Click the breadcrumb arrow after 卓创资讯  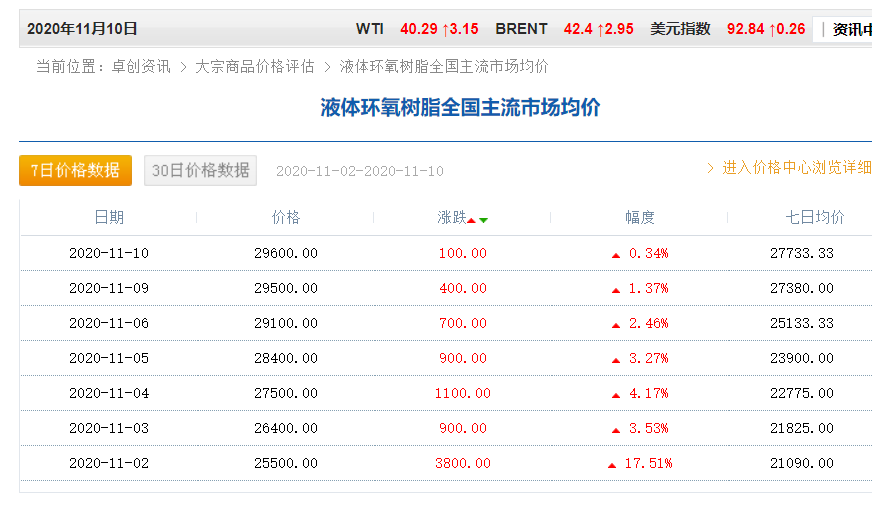click(x=183, y=67)
